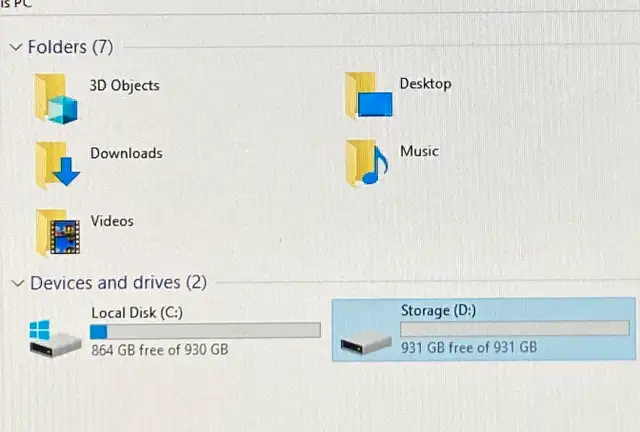Click the 864 GB free of 930 GB text
Viewport: 640px width, 432px height.
(160, 350)
